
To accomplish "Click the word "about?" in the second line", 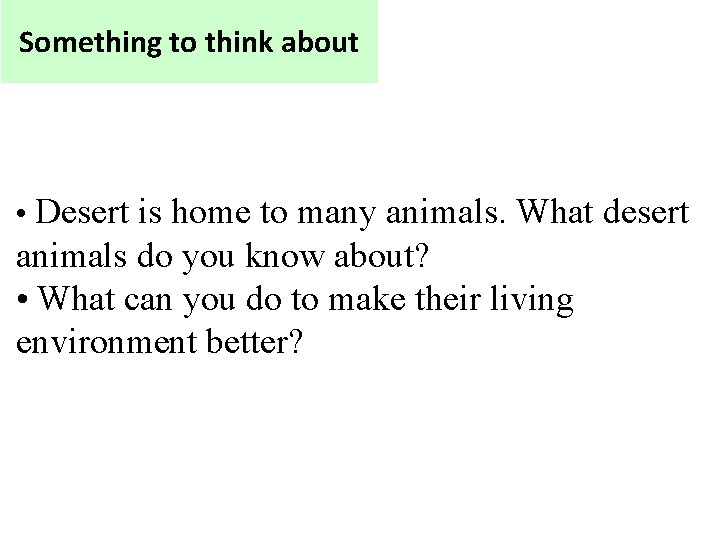I will point(381,255).
